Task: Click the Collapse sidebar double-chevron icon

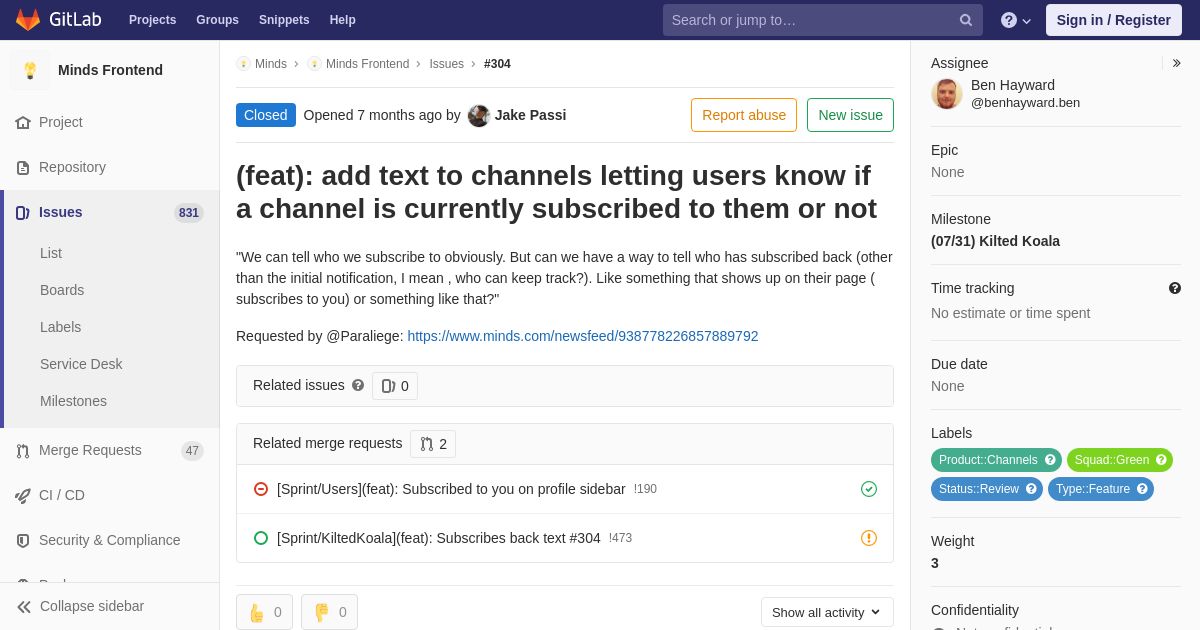Action: tap(24, 606)
